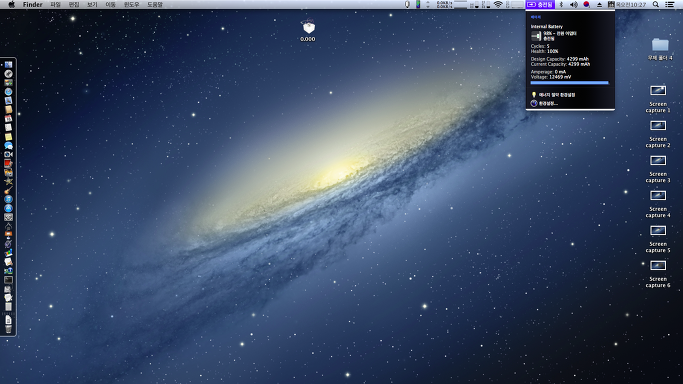Screen dimensions: 683x384
Task: Select Voltage: 12469 mV text
Action: [x=551, y=77]
